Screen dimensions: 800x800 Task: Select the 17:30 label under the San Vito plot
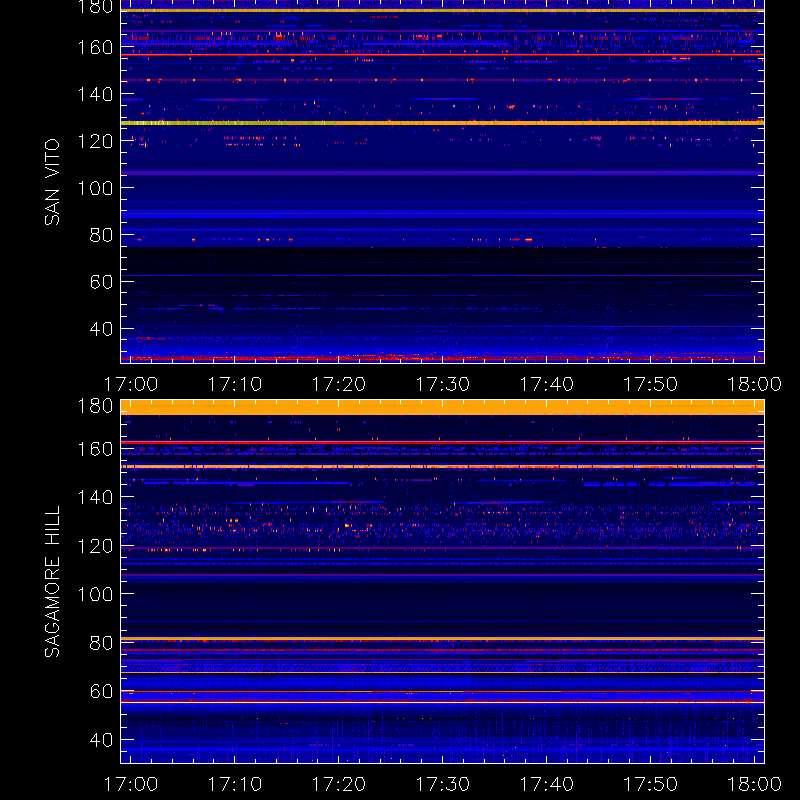click(443, 384)
